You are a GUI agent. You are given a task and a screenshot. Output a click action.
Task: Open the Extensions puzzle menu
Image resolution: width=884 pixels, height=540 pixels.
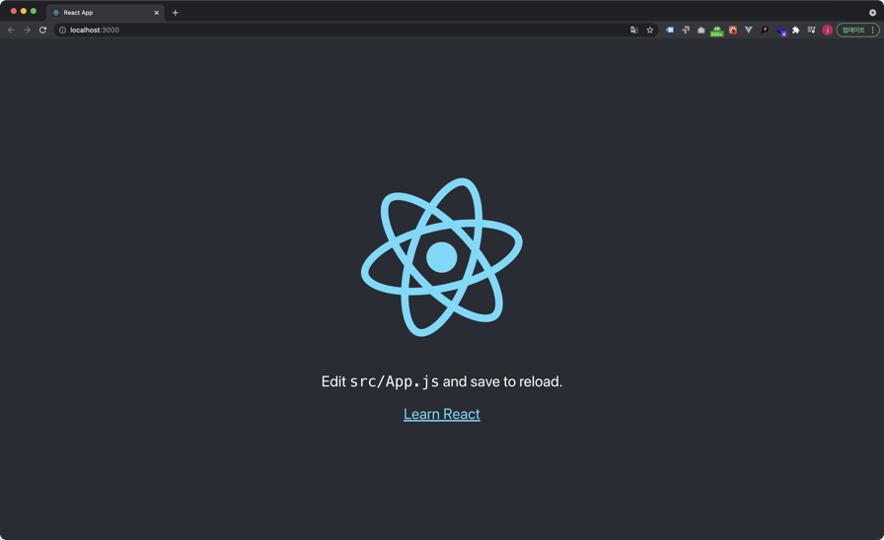796,30
